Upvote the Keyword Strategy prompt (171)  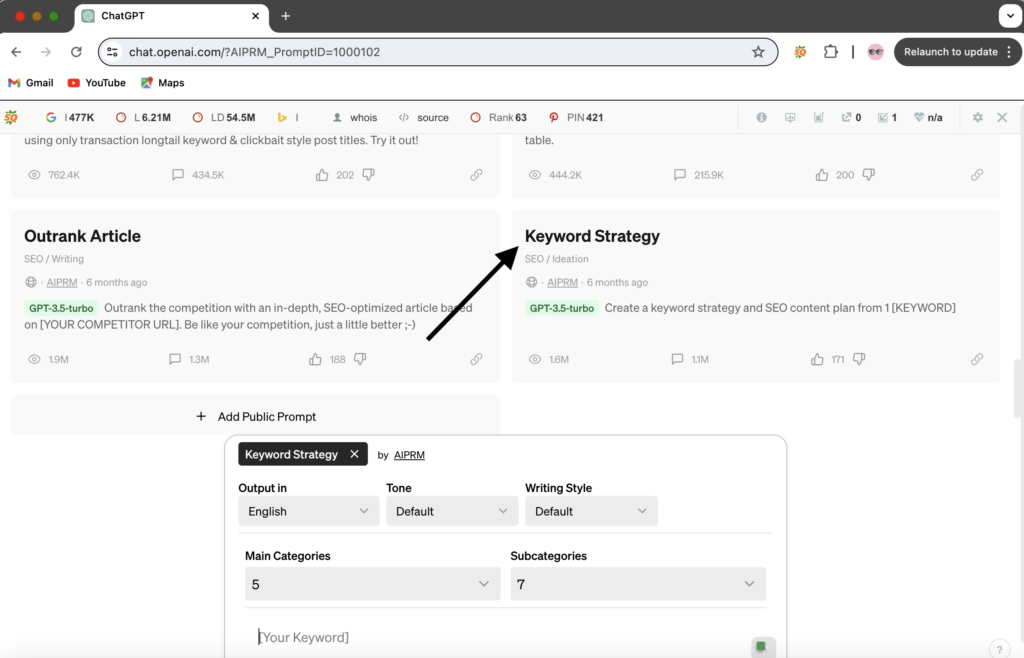[x=817, y=359]
